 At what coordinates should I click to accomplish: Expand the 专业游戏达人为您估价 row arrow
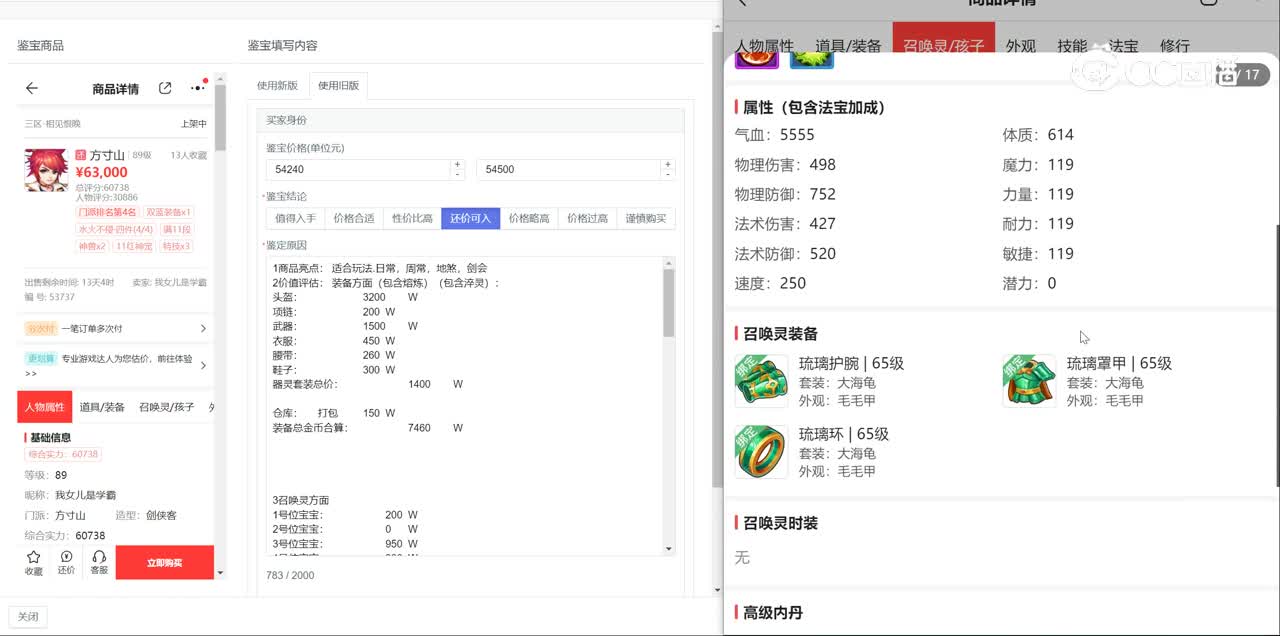203,365
